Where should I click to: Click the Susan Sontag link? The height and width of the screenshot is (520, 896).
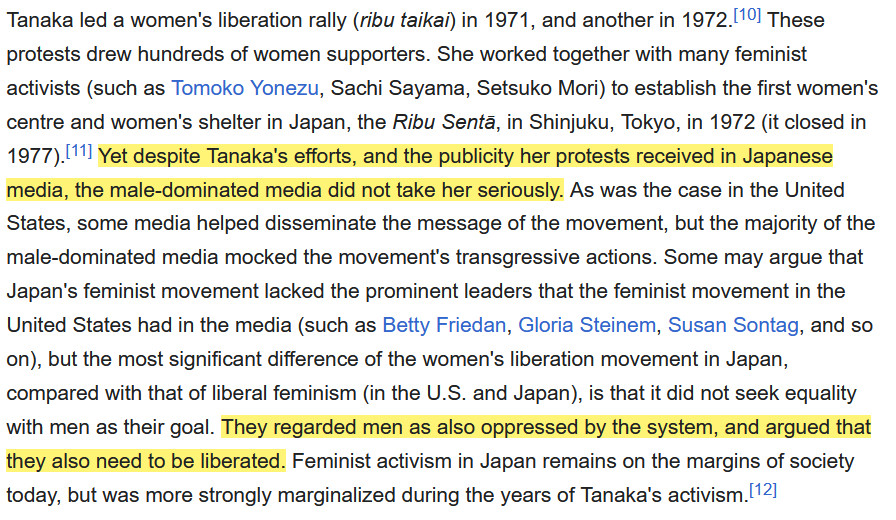733,325
